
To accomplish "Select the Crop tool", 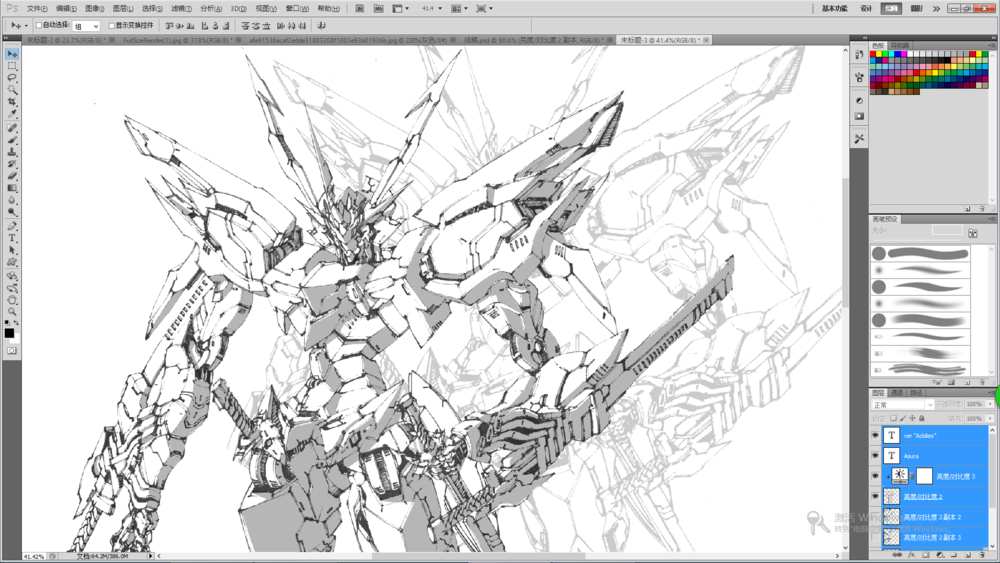I will tap(12, 103).
